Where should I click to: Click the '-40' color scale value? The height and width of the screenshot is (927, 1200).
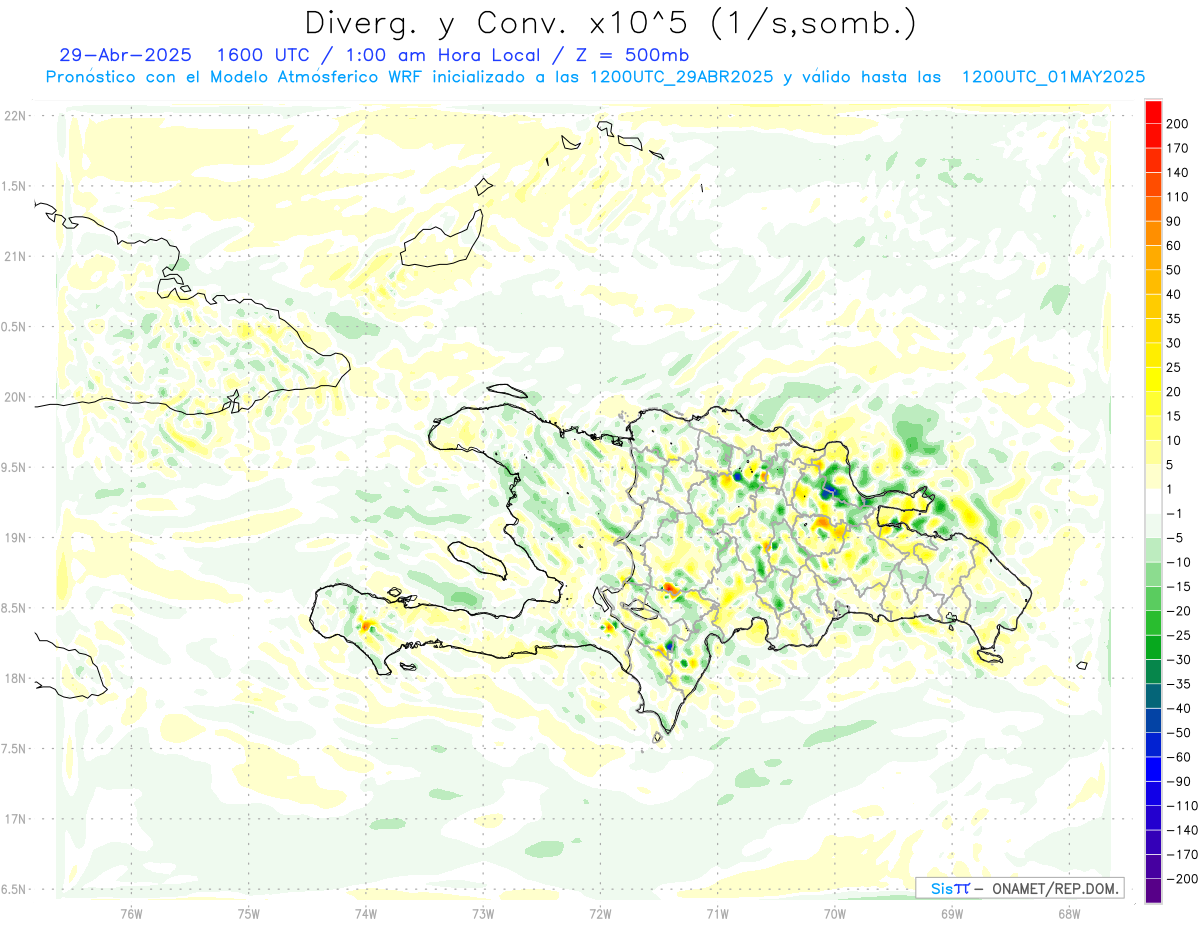pyautogui.click(x=1178, y=708)
